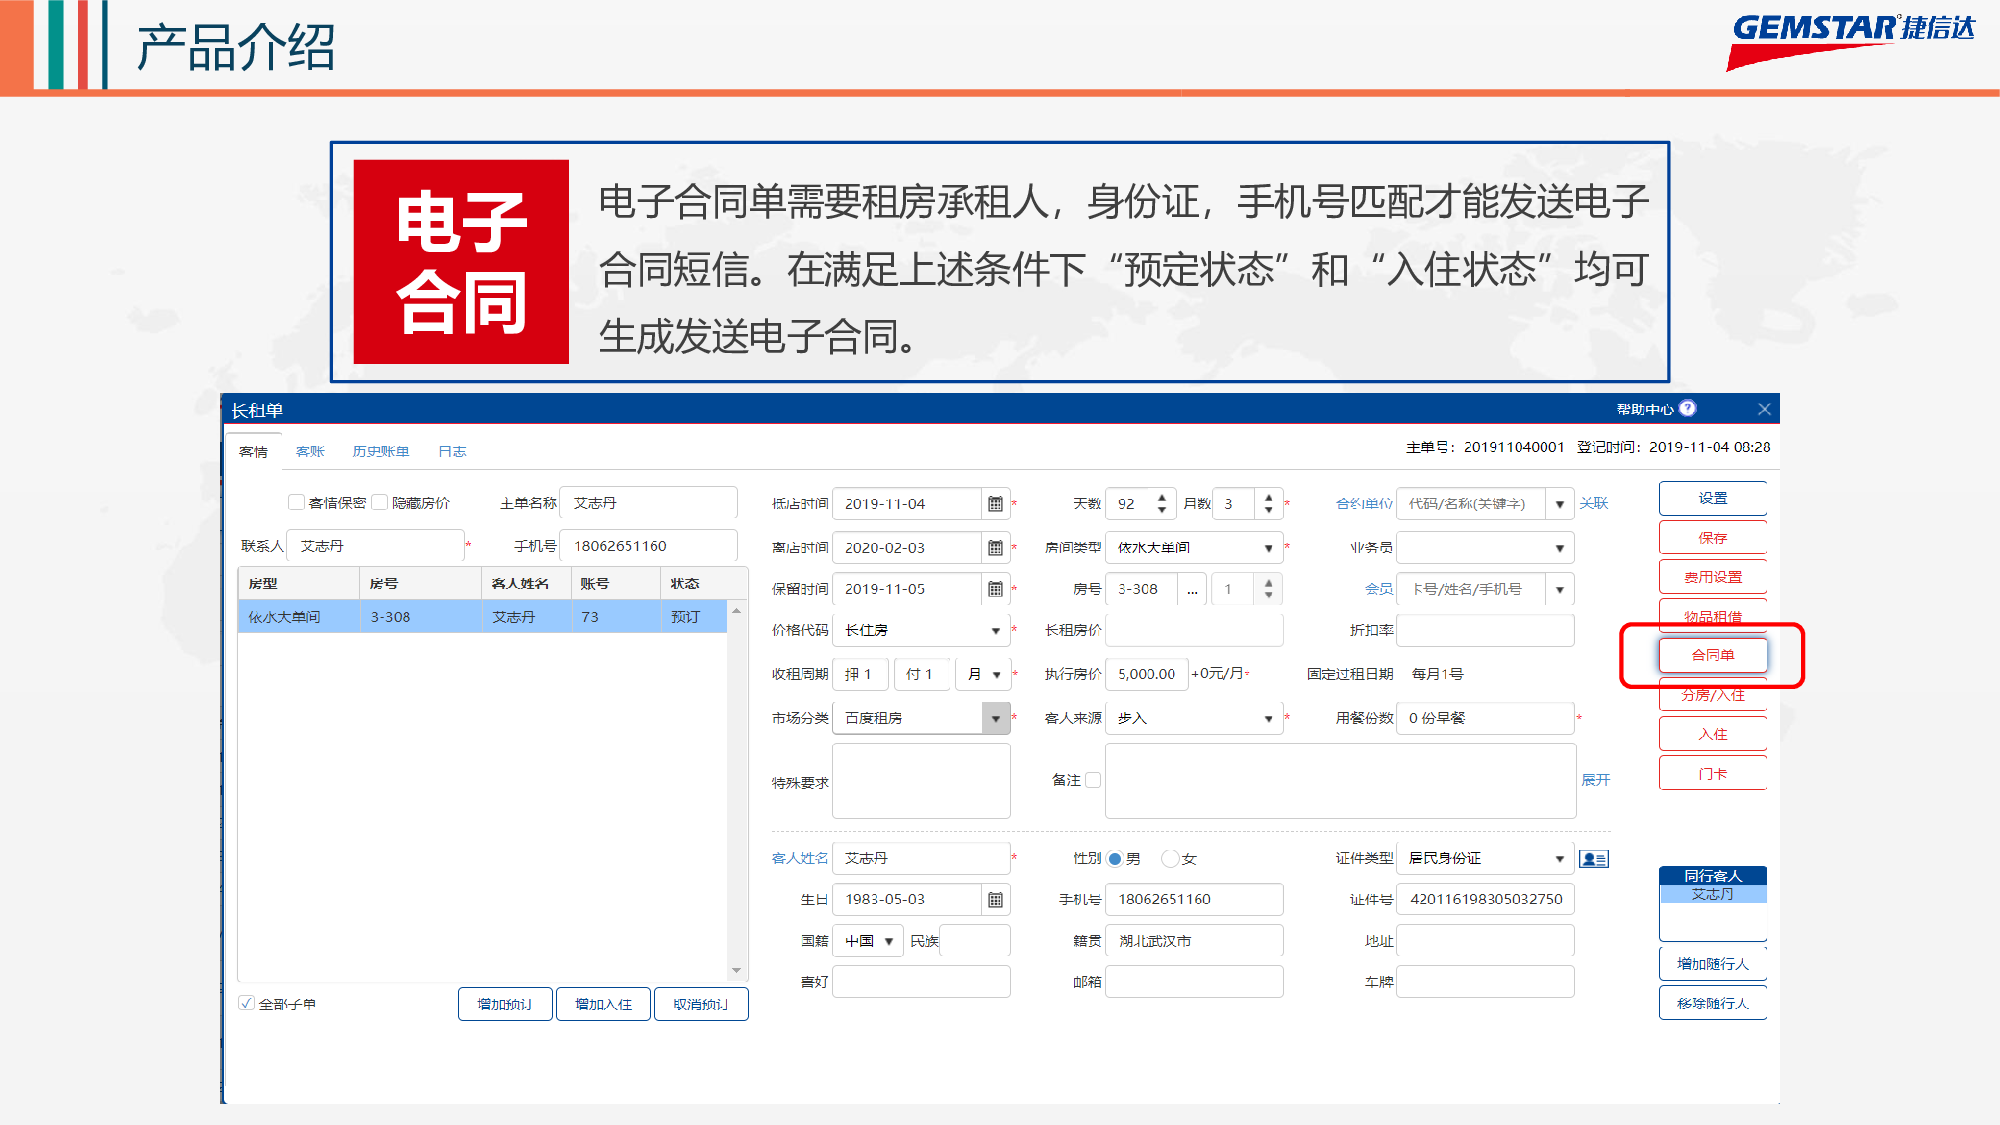
Task: Close the long-term rental dialog
Action: coord(1764,409)
